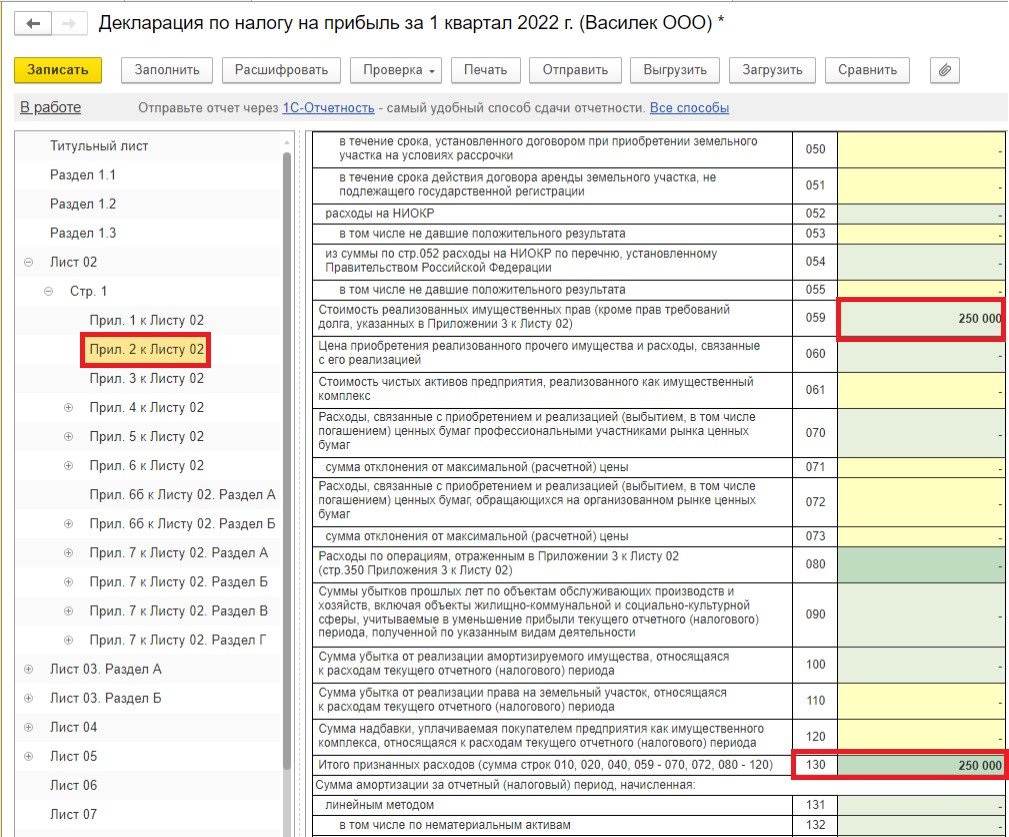This screenshot has height=837, width=1009.
Task: Expand Прил. 7 к Листу 02. Раздел Б
Action: click(x=68, y=582)
